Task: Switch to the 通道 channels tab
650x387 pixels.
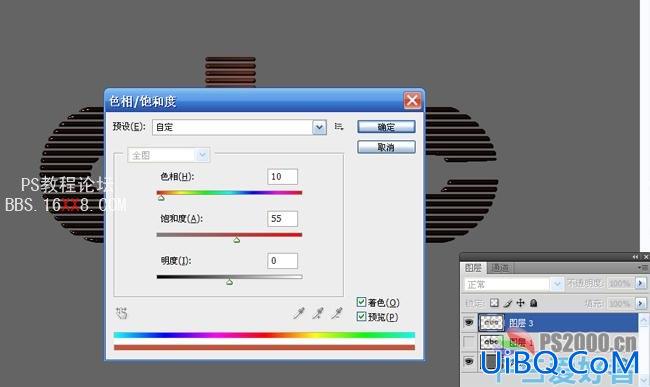Action: click(x=500, y=268)
